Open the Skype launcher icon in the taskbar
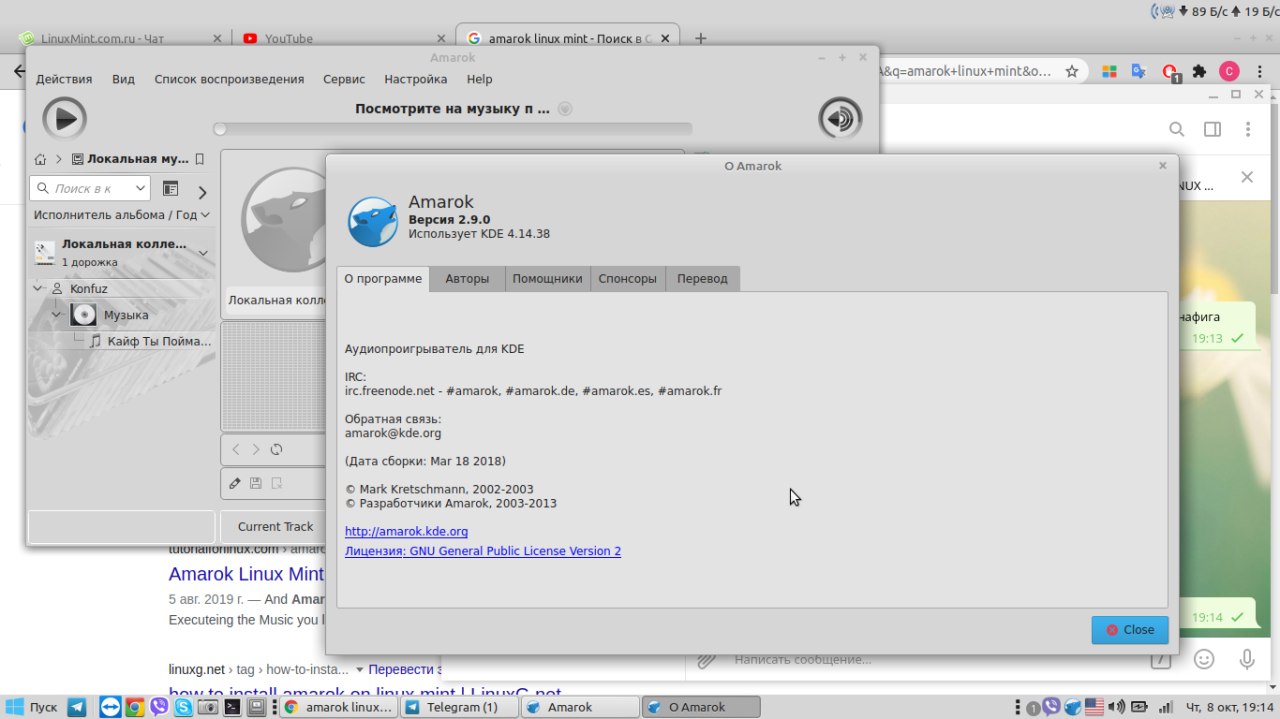 tap(184, 707)
